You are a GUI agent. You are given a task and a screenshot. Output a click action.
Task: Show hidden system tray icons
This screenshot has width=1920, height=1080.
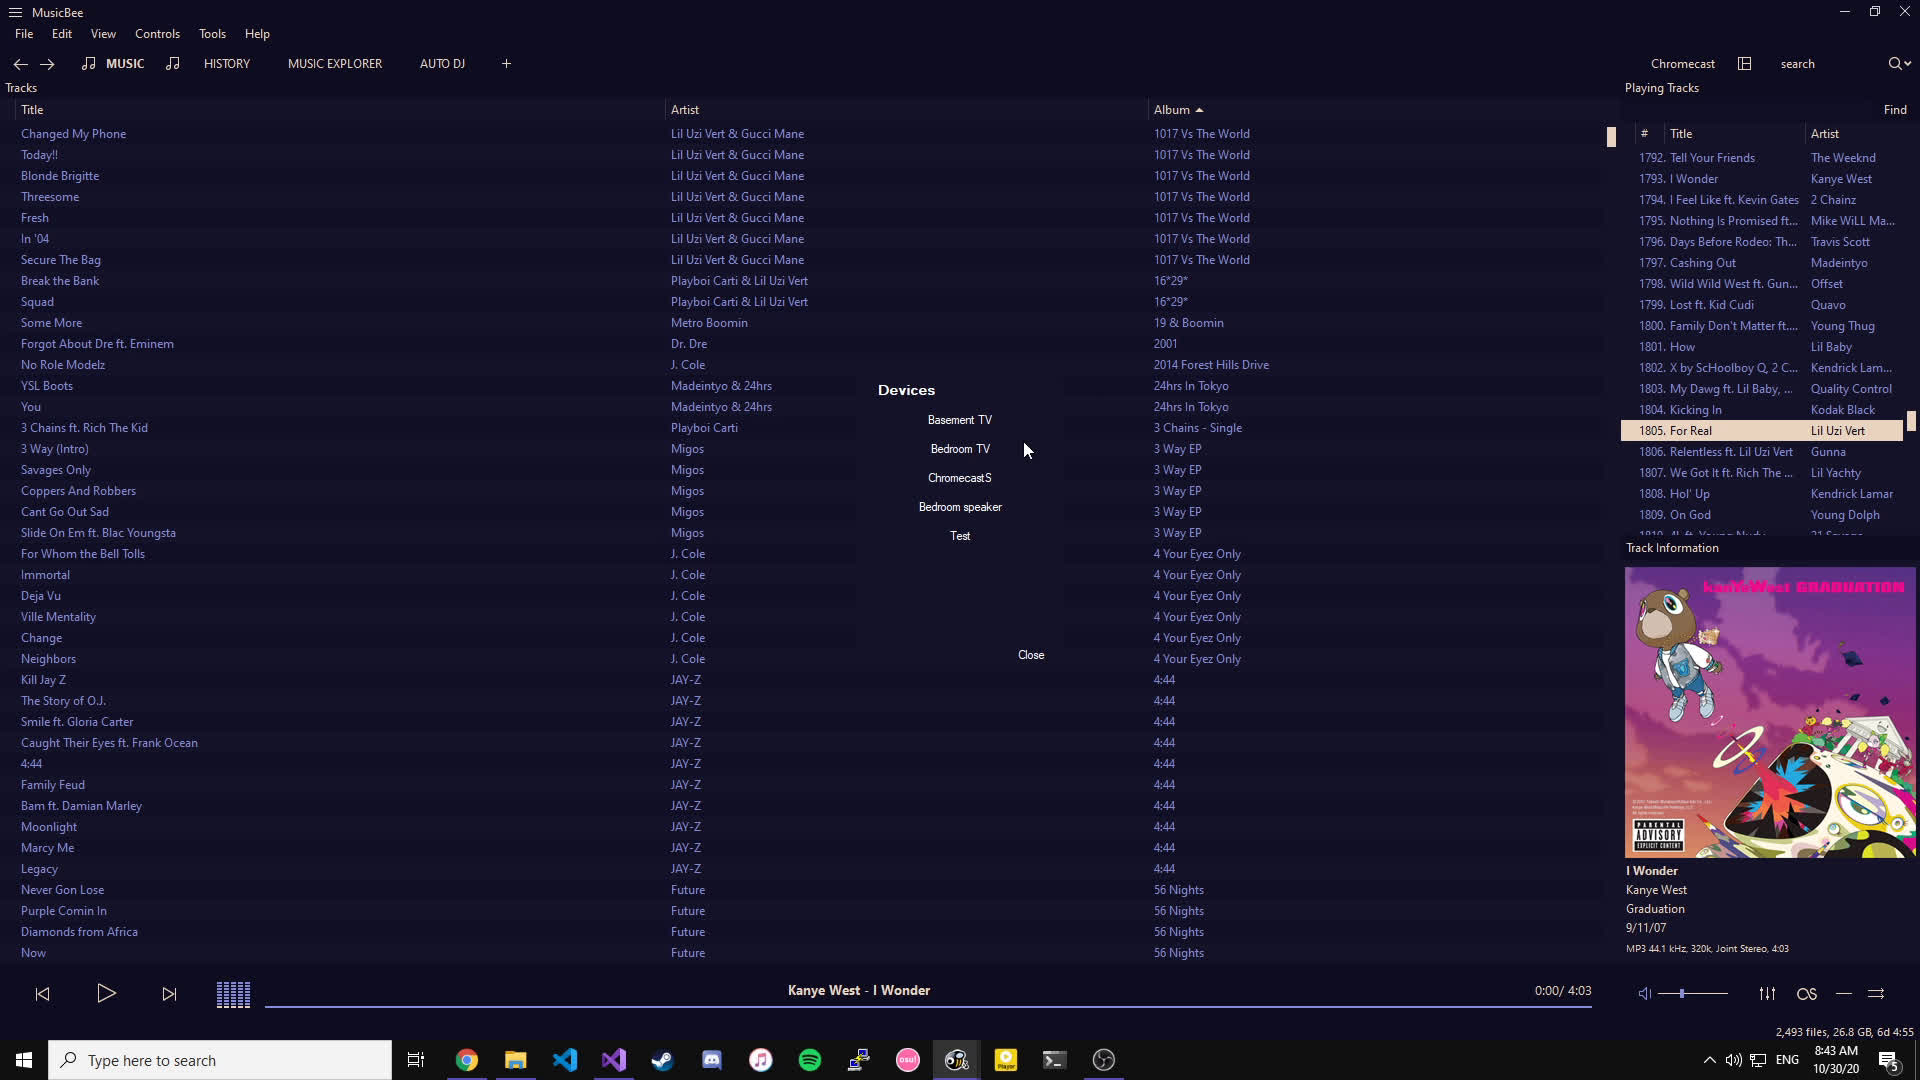click(x=1709, y=1060)
